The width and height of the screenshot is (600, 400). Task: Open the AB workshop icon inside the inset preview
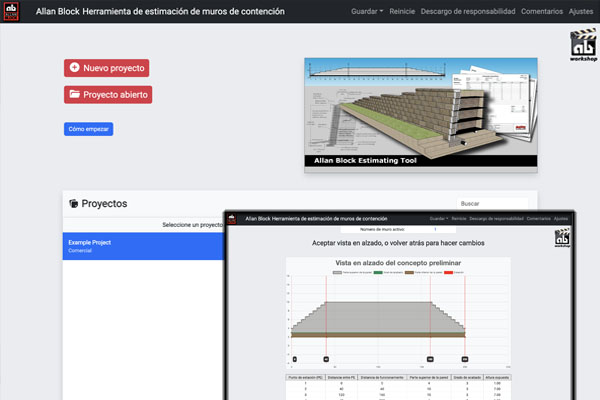coord(562,238)
